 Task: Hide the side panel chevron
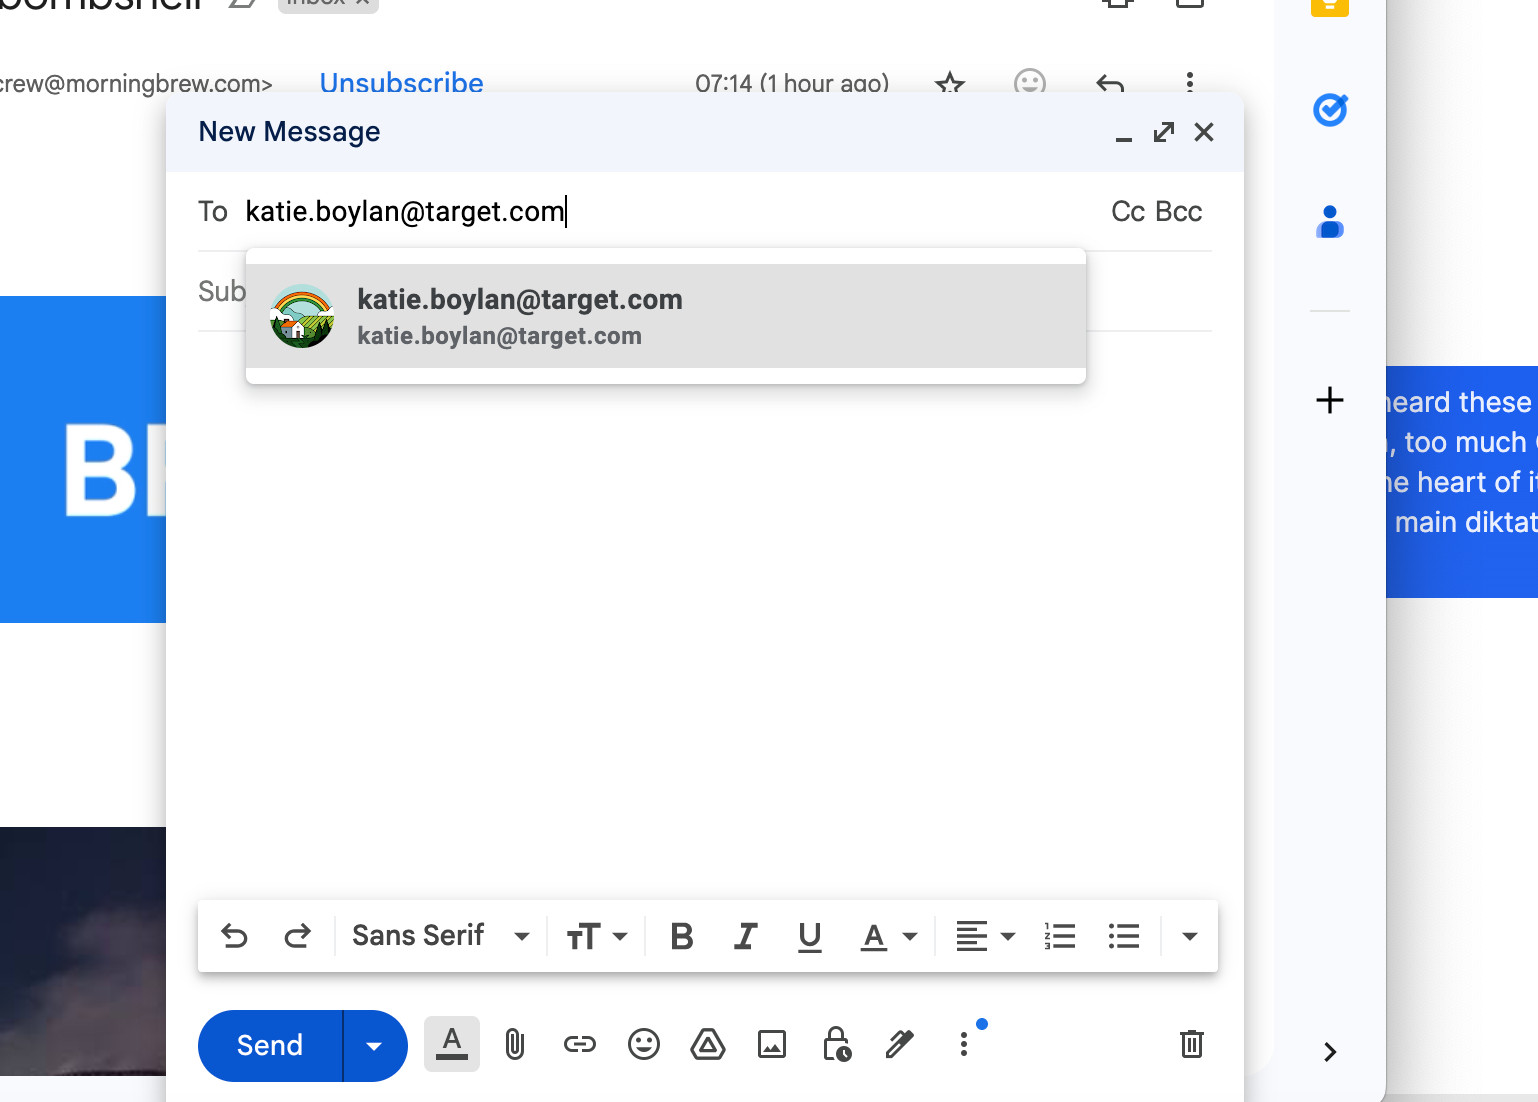1330,1052
